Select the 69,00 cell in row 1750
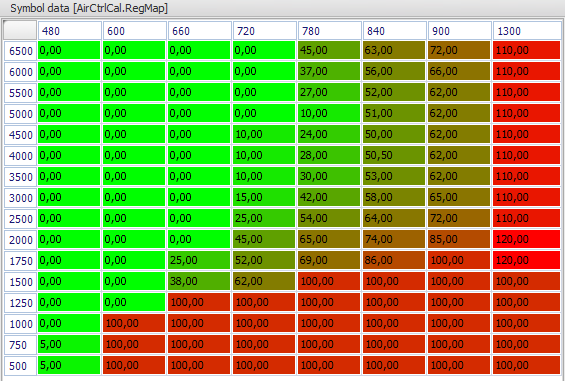This screenshot has width=565, height=381. pyautogui.click(x=329, y=260)
